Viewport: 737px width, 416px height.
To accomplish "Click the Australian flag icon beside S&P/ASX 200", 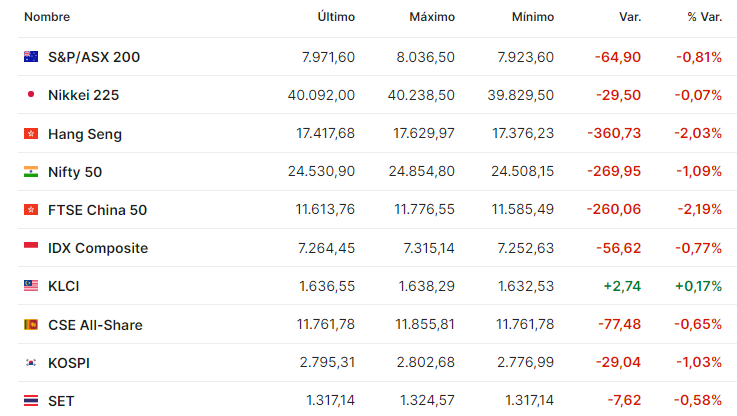I will (31, 56).
